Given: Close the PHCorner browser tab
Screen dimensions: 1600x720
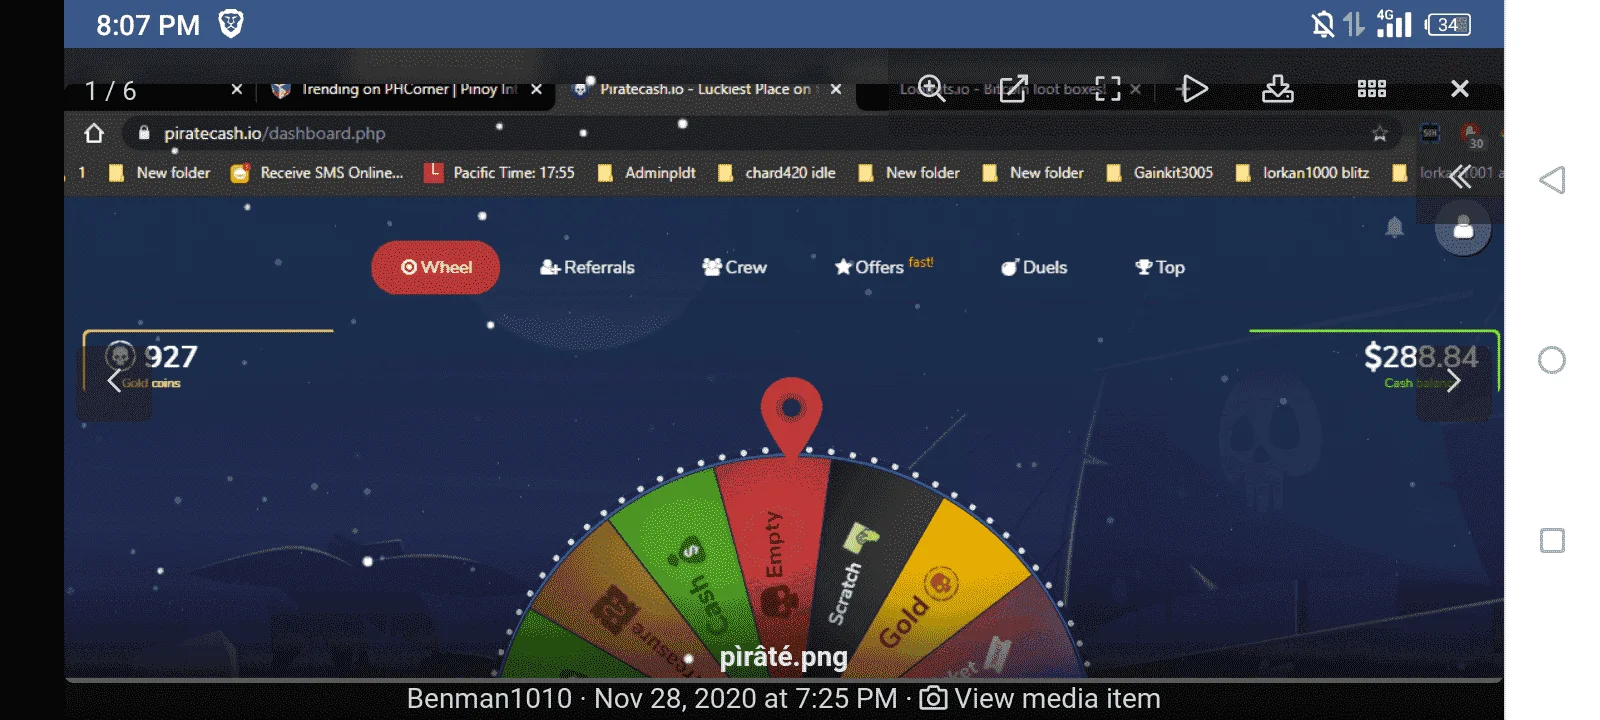Looking at the screenshot, I should pyautogui.click(x=537, y=89).
